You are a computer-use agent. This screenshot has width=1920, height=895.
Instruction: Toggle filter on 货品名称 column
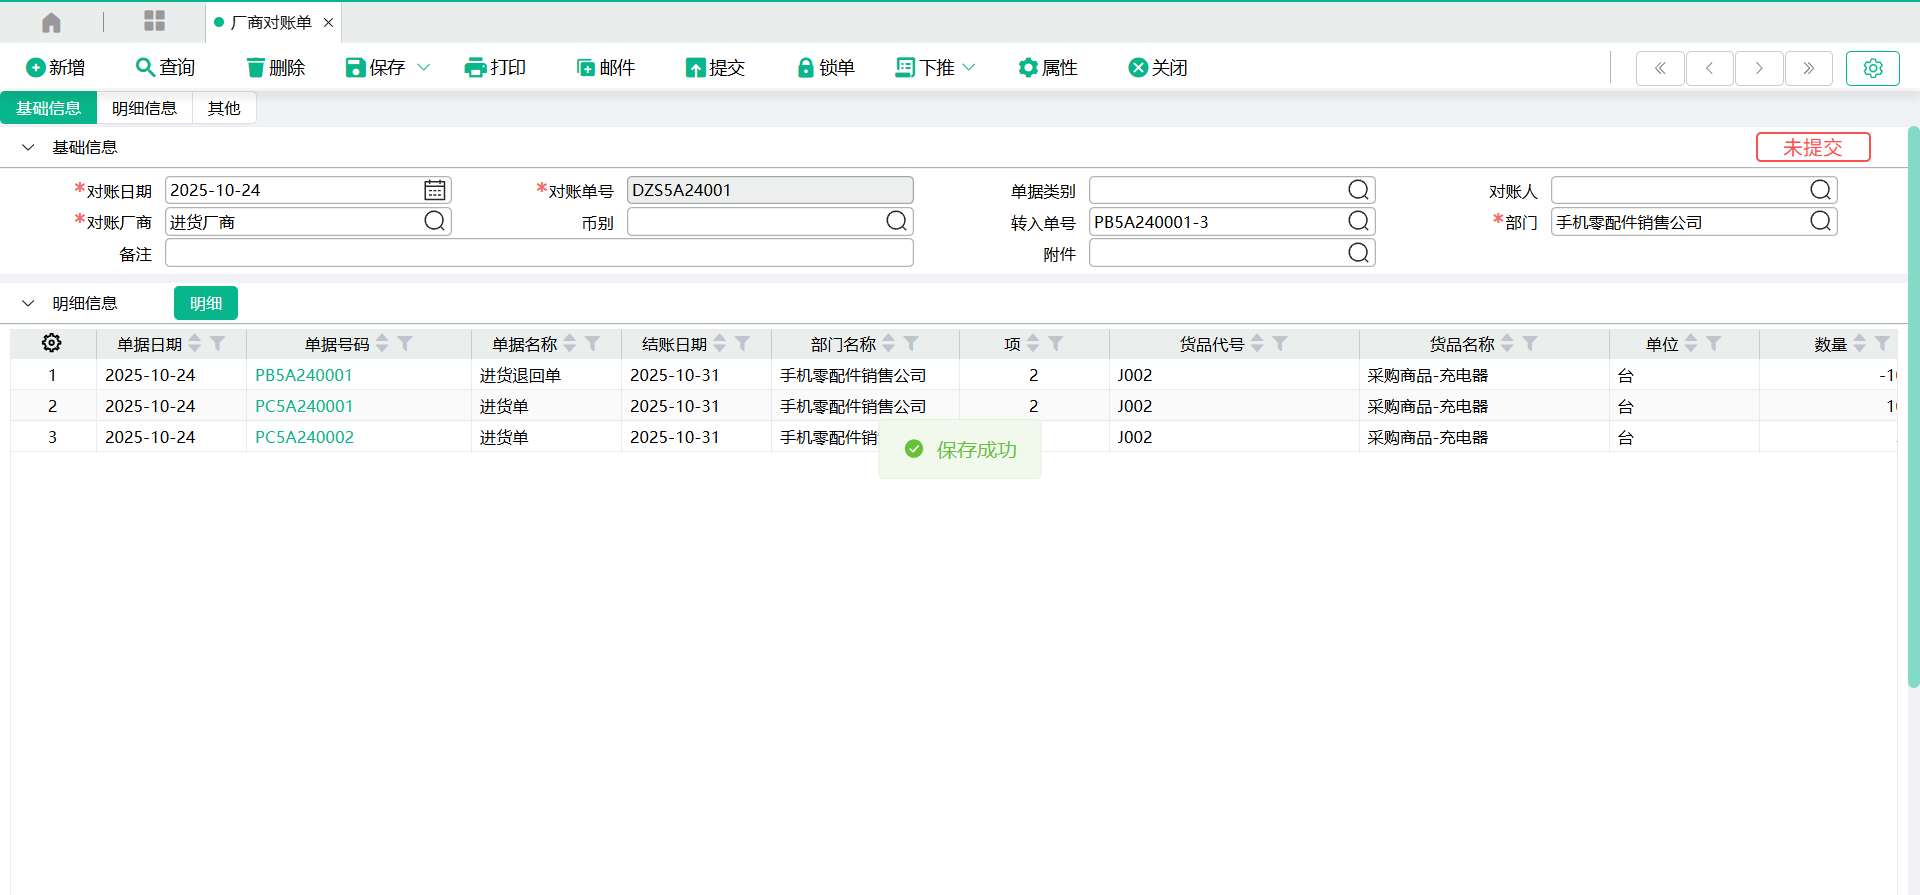pyautogui.click(x=1529, y=343)
